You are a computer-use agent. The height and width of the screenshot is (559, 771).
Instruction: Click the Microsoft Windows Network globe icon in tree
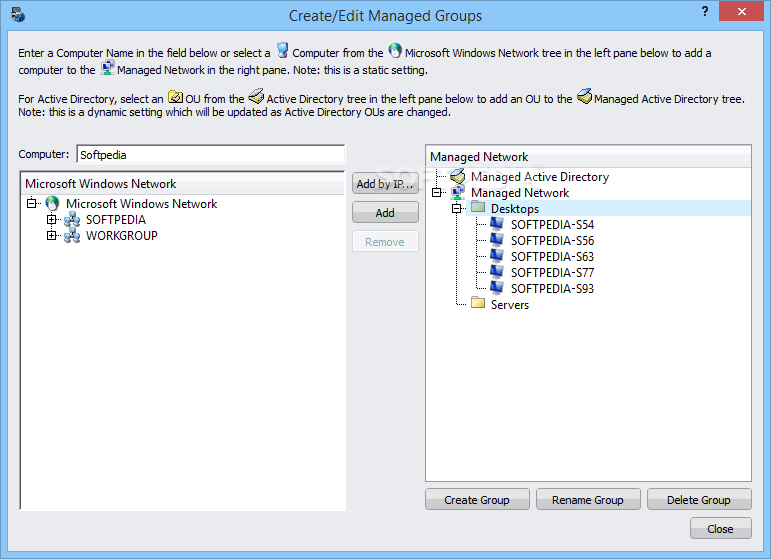click(52, 203)
